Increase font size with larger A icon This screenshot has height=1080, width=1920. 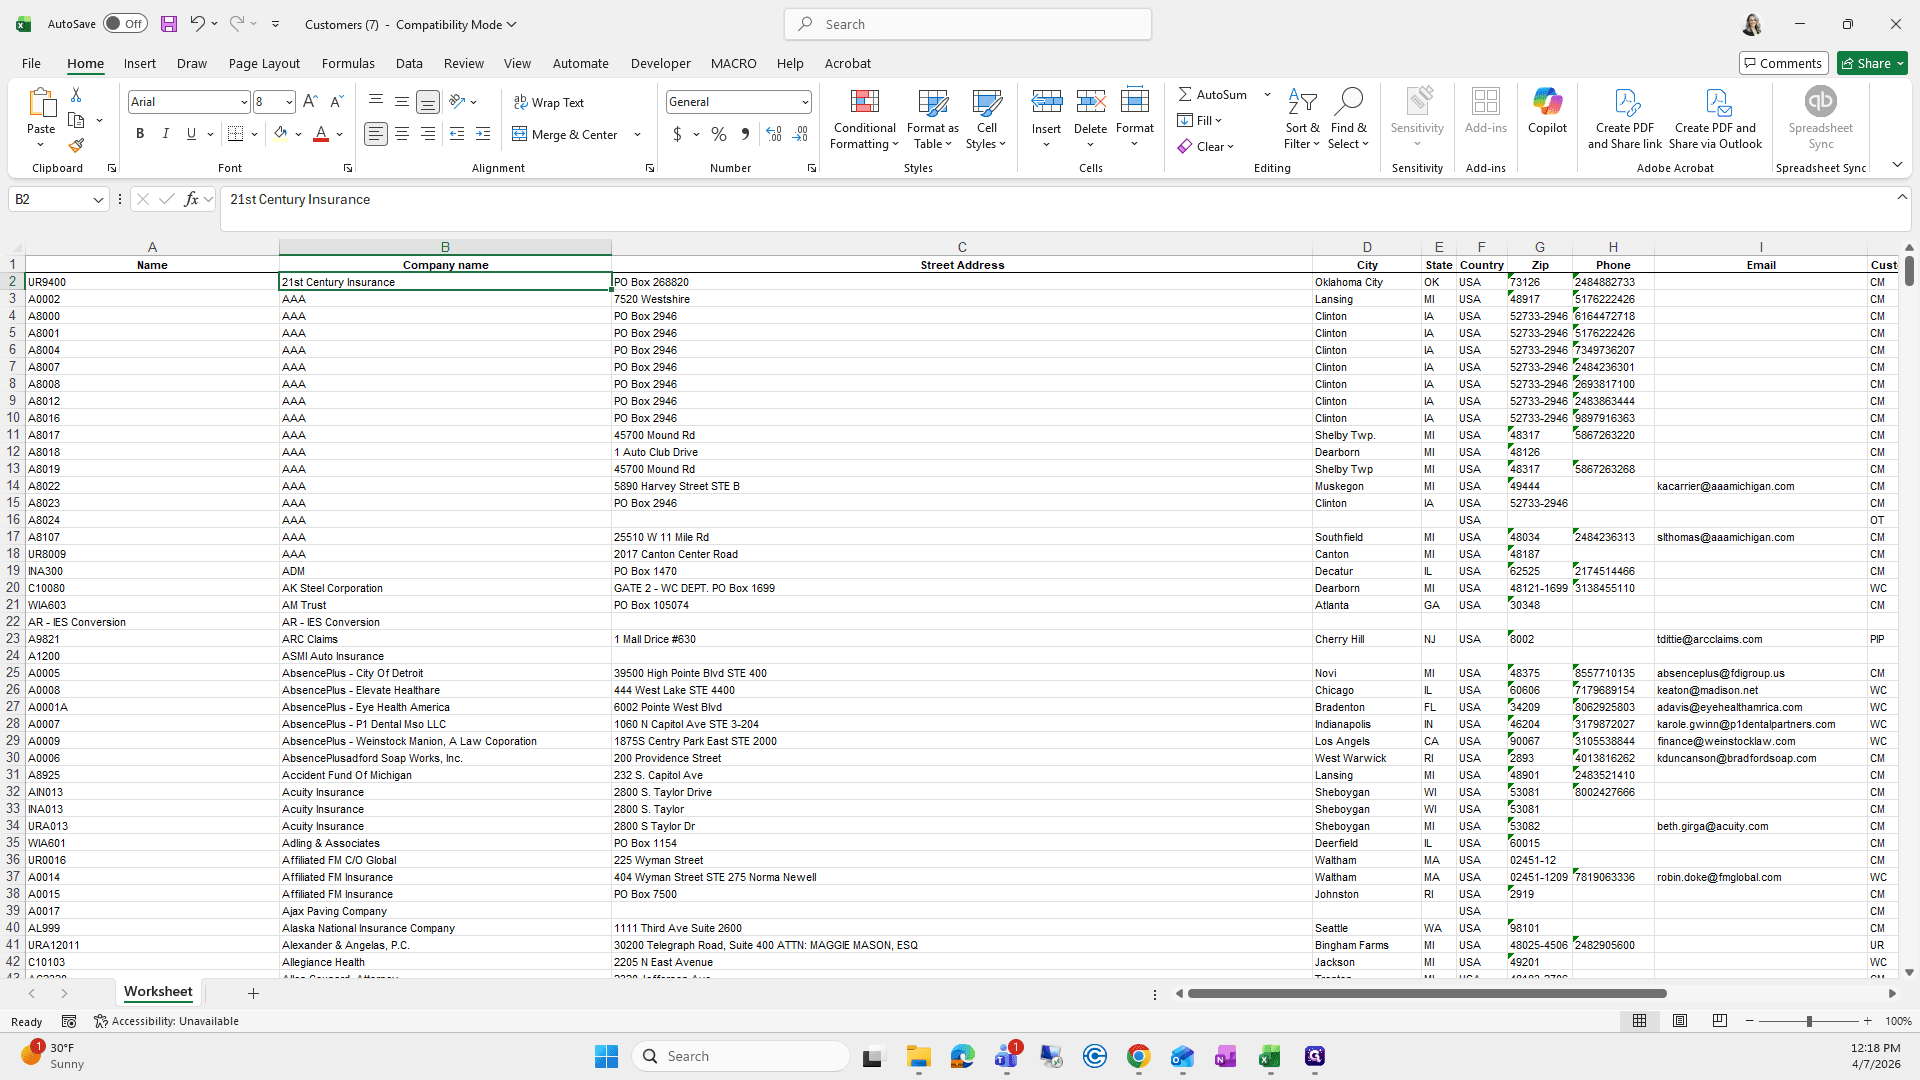click(310, 102)
